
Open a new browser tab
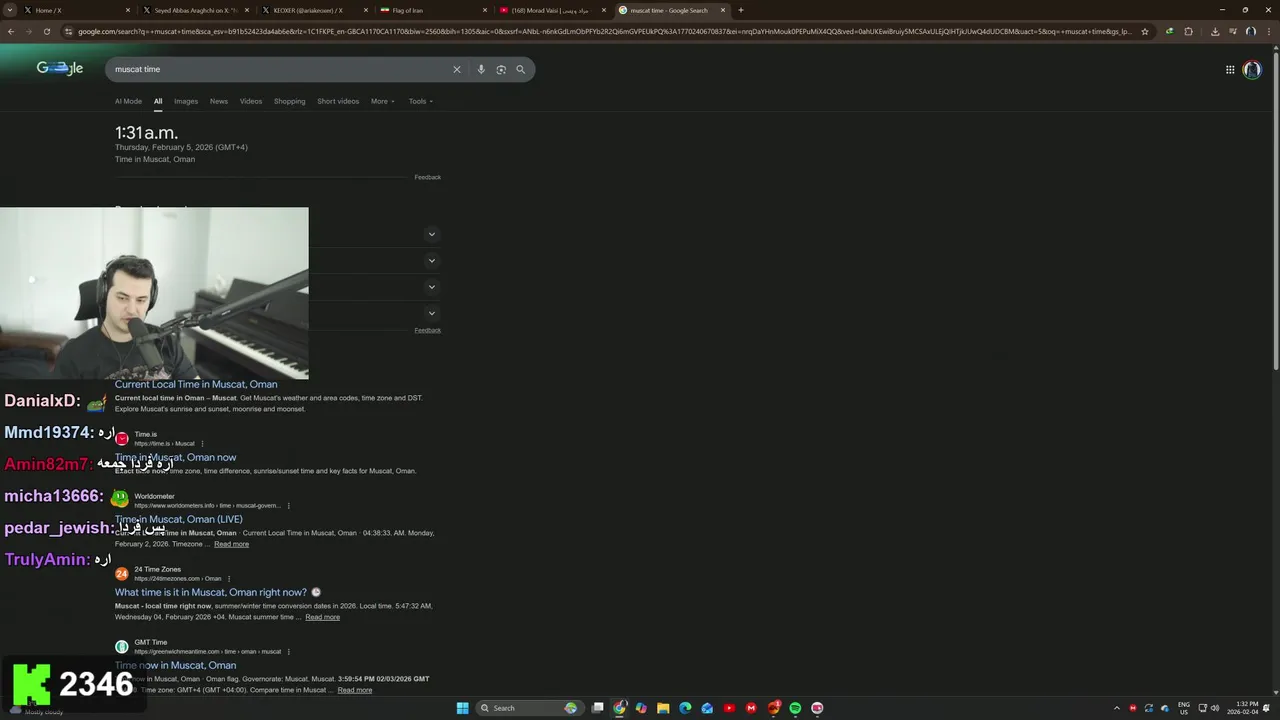pyautogui.click(x=741, y=10)
